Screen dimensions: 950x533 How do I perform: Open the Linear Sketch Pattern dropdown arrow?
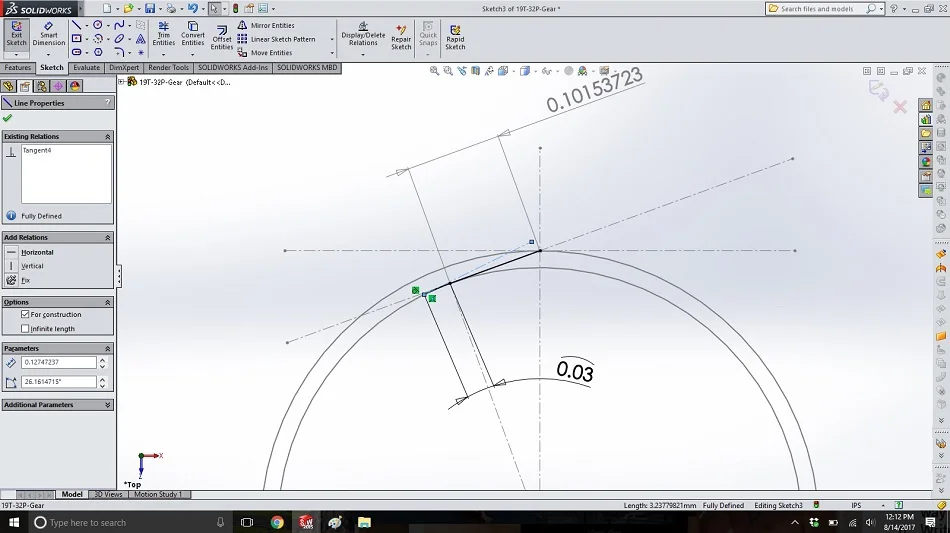pos(332,39)
